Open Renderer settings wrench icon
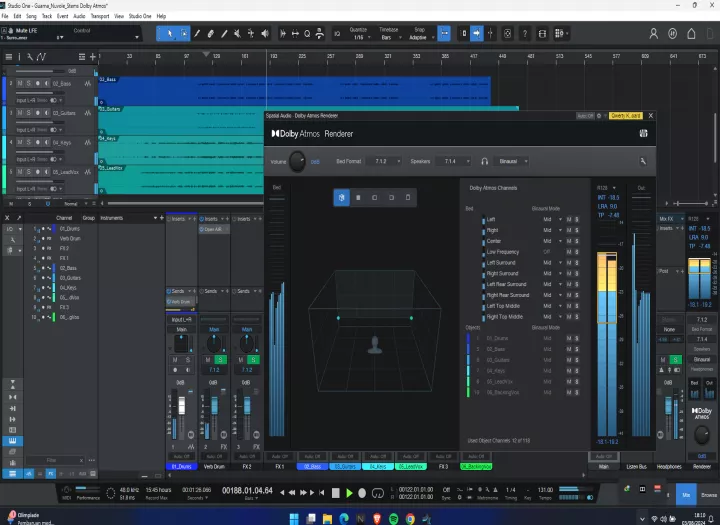 pos(643,161)
